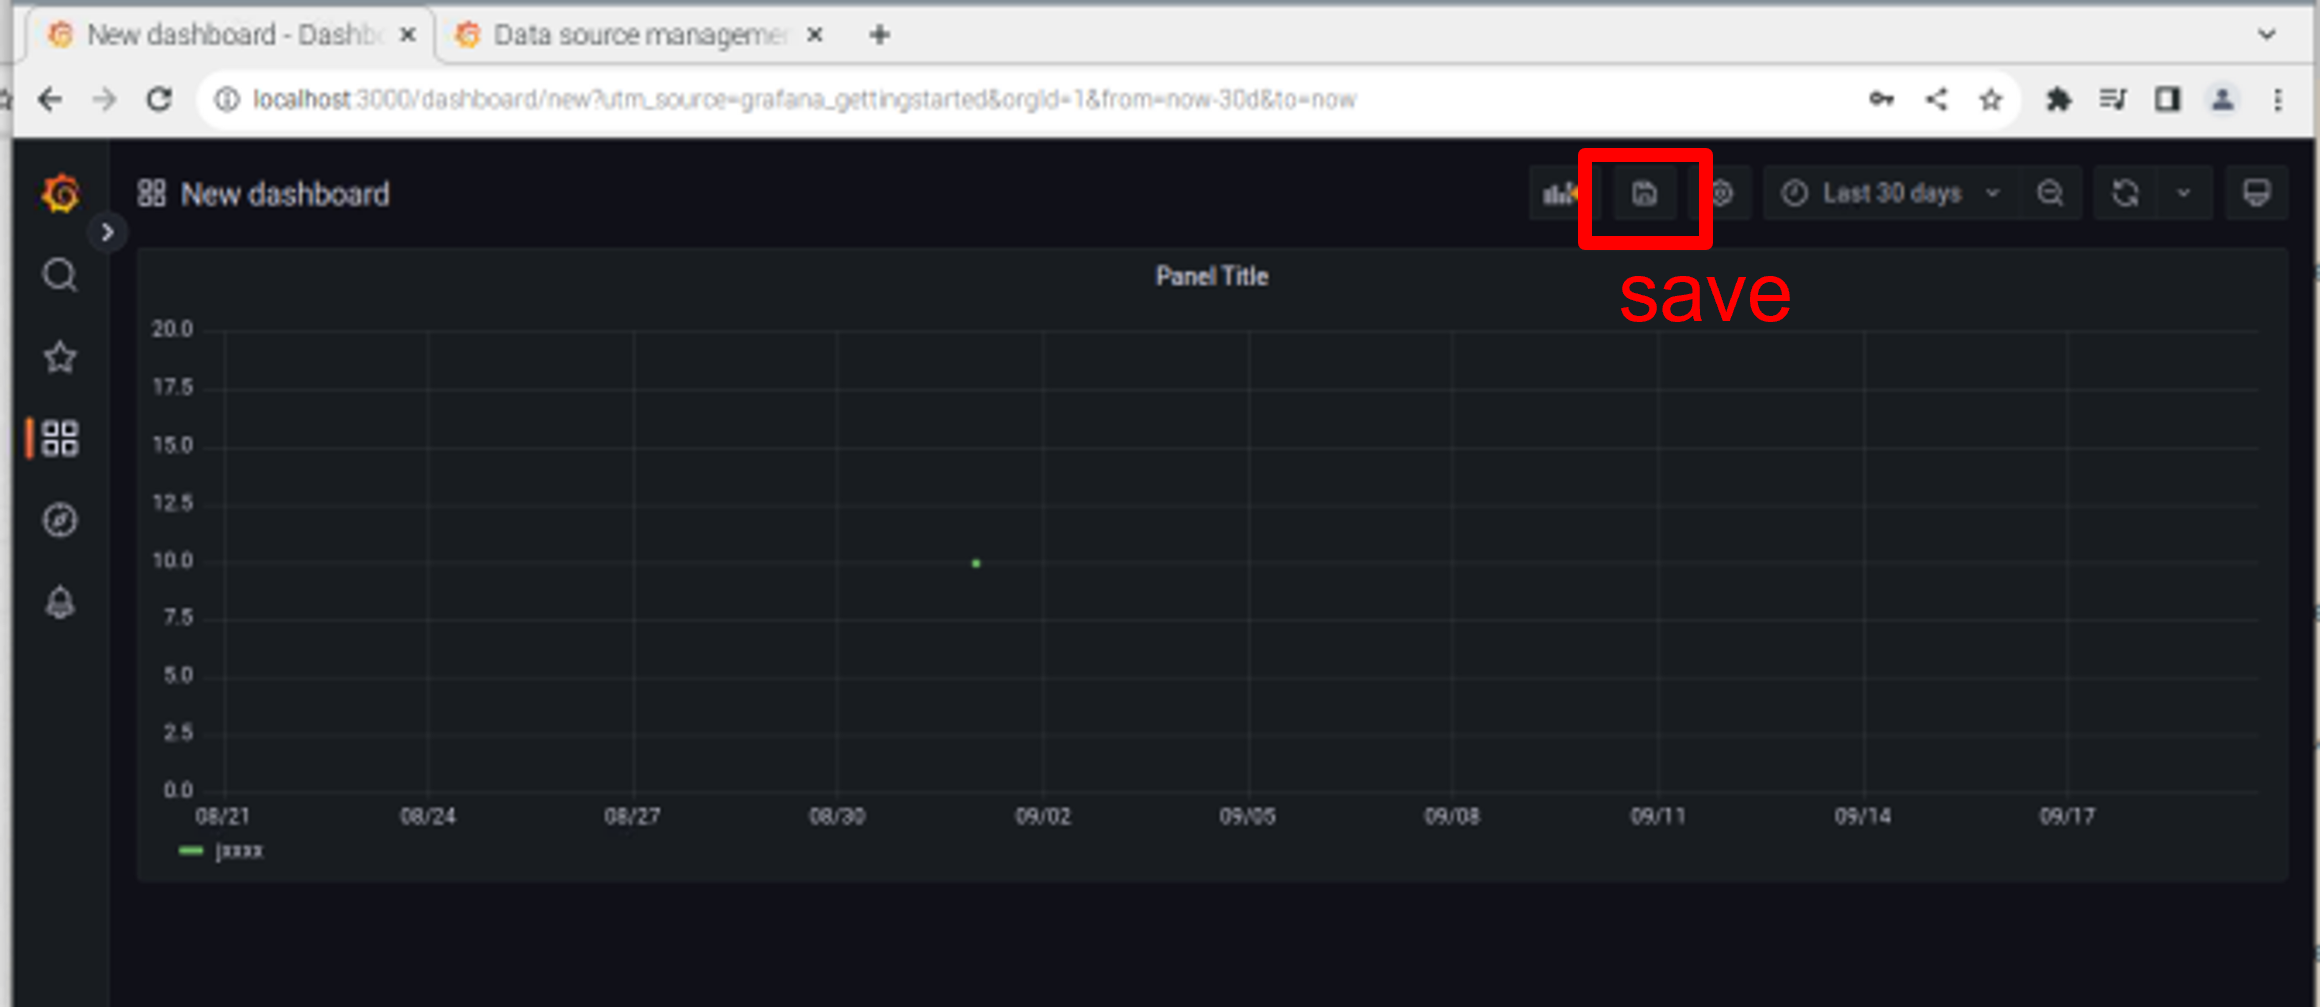Open the Last 30 days time picker
Screen dimensions: 2320x1007
coord(1890,193)
